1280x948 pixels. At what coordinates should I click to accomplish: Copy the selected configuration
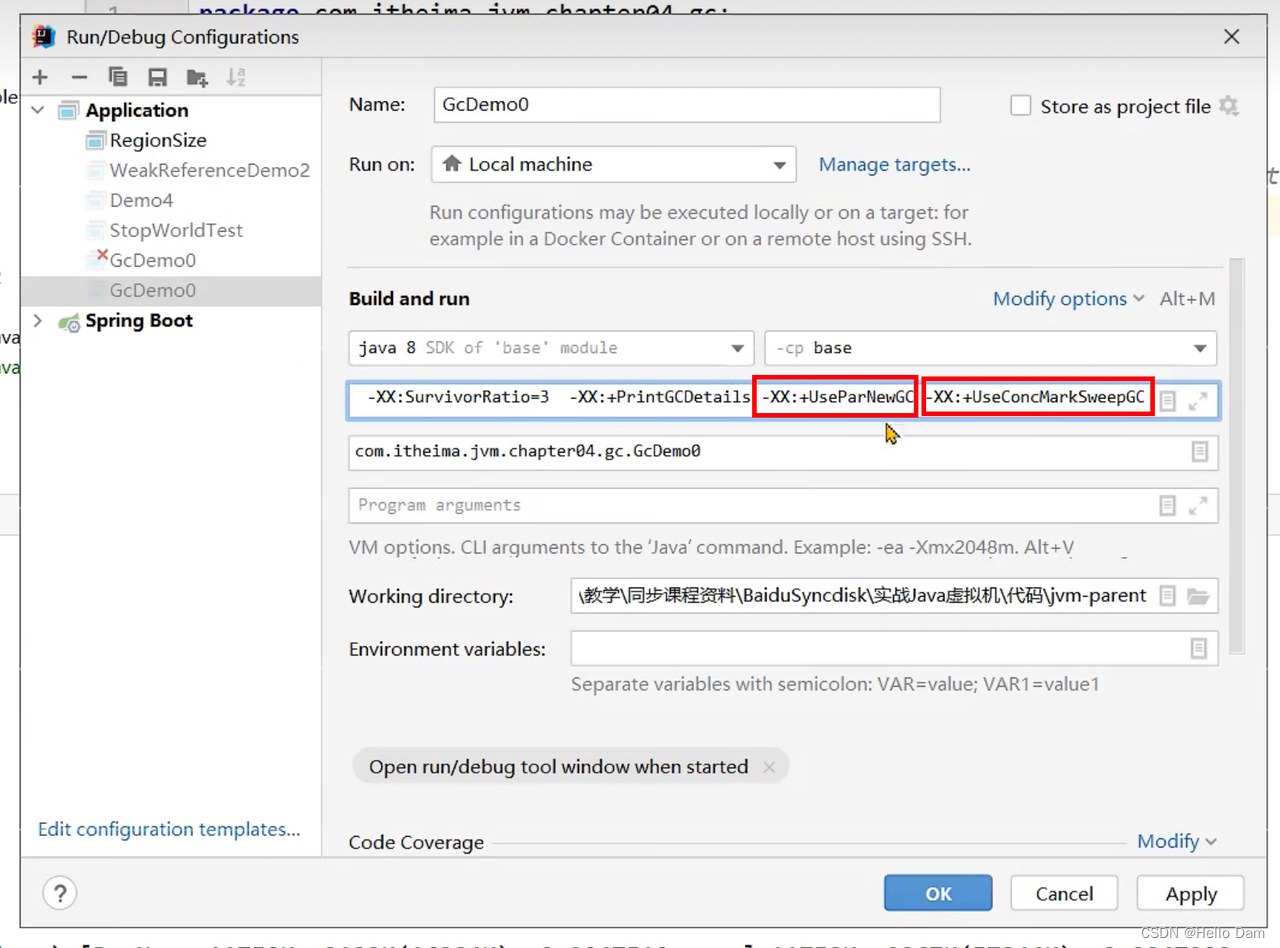click(x=118, y=77)
